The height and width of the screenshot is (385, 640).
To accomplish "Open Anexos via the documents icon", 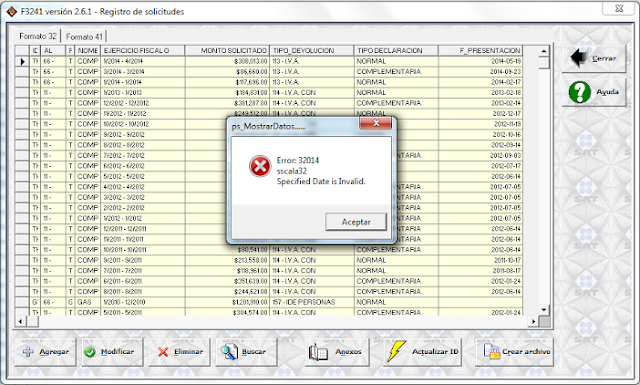I will coord(318,352).
